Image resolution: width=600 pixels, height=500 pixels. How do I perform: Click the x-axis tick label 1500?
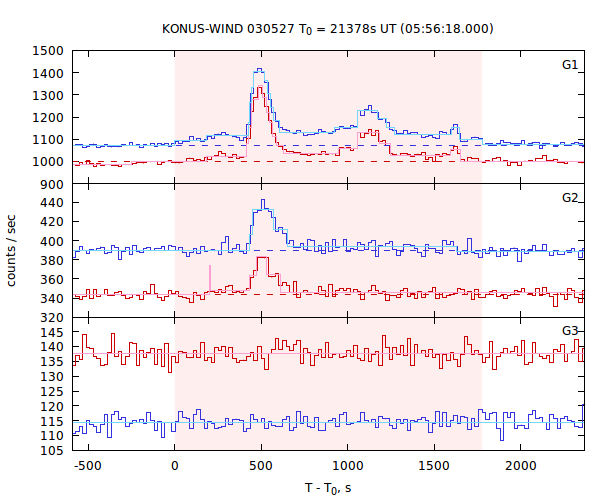[x=434, y=466]
